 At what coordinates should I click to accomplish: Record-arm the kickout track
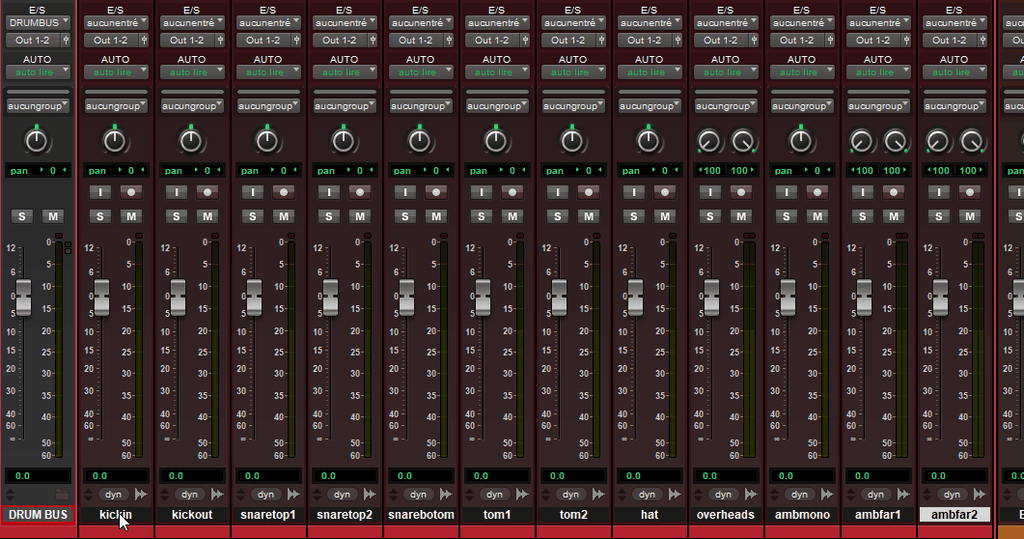point(207,192)
